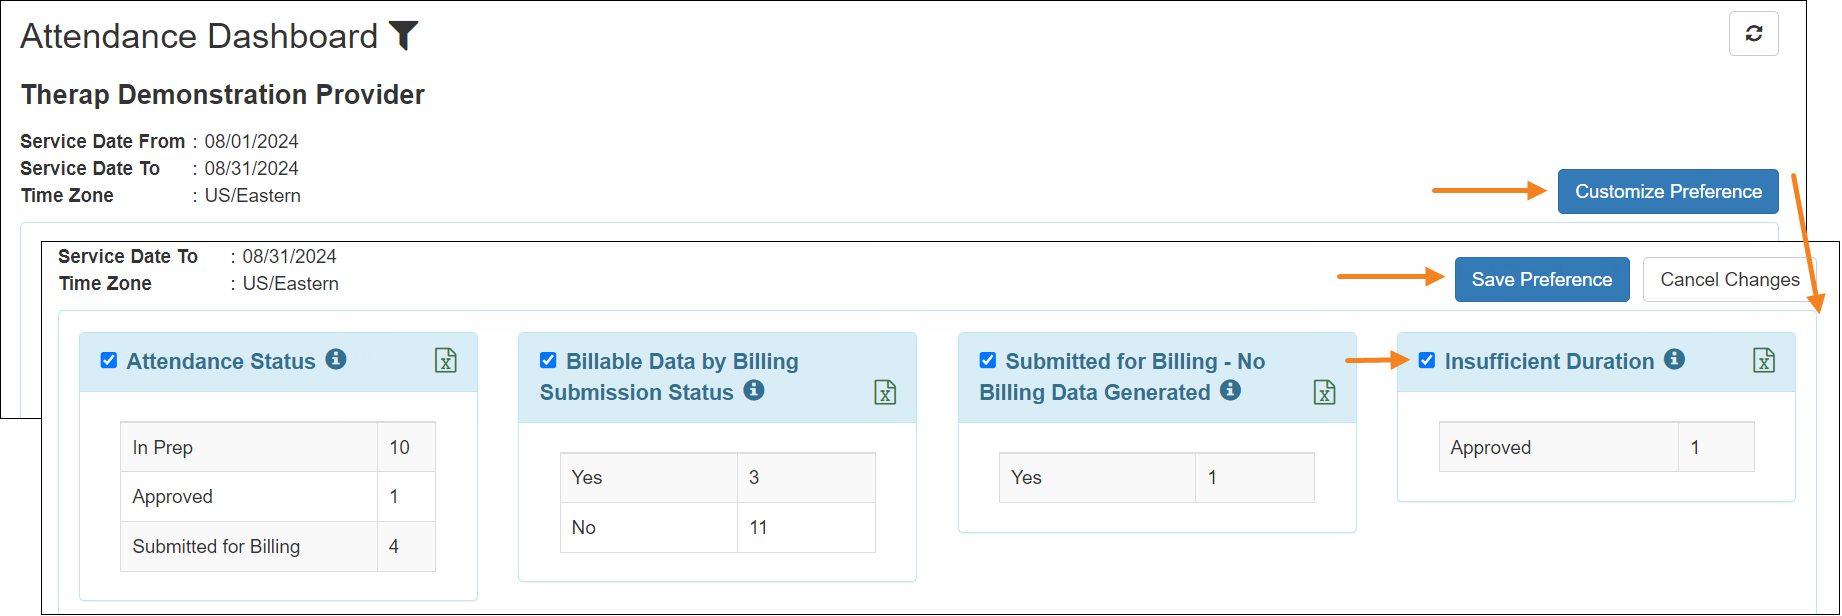Export Attendance Status to Excel
Screen dimensions: 1842x616
pyautogui.click(x=446, y=361)
